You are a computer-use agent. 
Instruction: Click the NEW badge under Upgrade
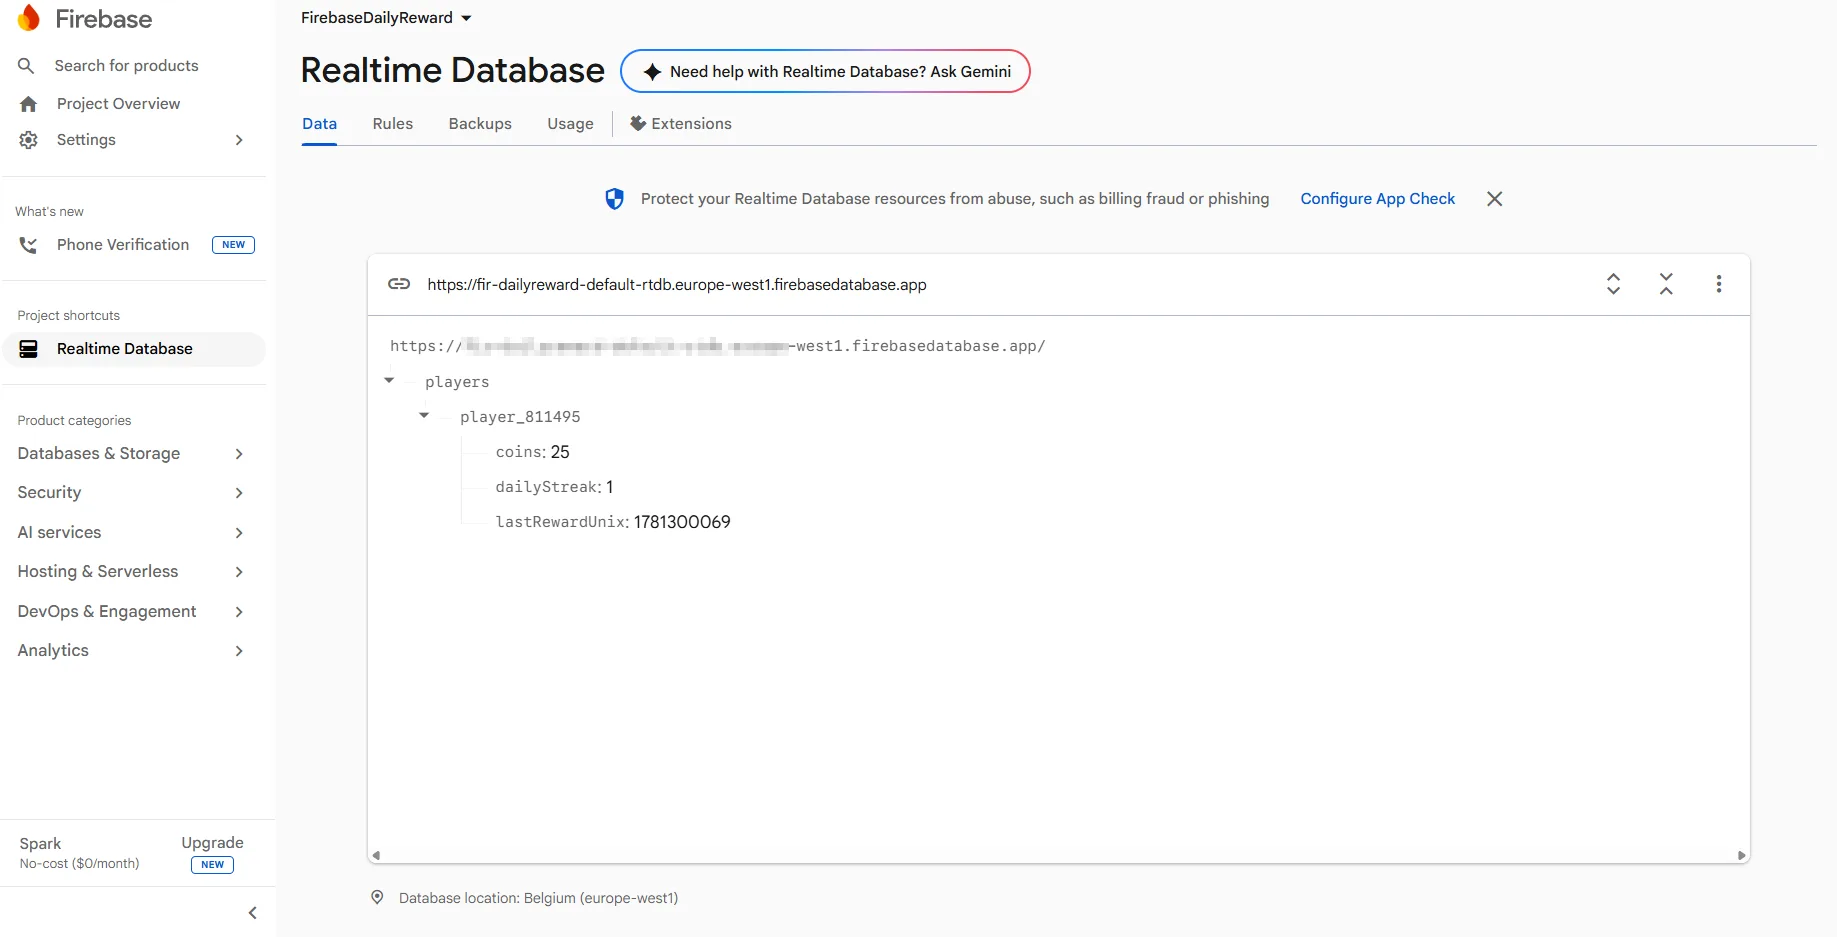click(x=212, y=865)
